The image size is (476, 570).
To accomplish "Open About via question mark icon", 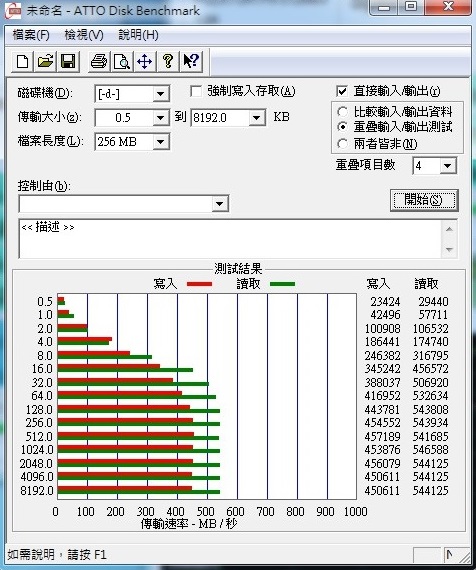I will pos(167,61).
